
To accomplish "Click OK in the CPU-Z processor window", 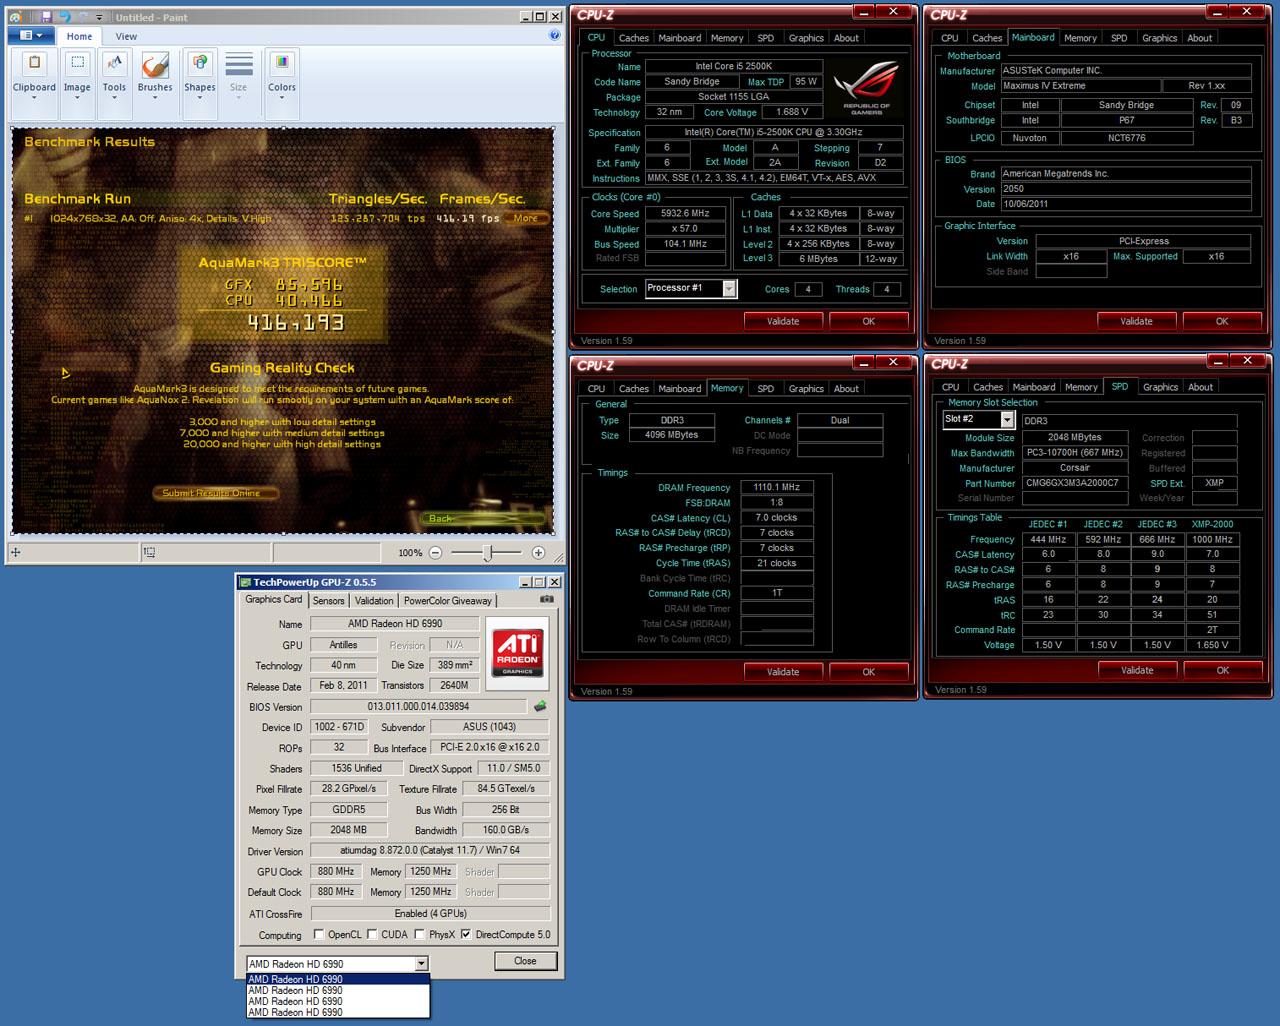I will 869,321.
